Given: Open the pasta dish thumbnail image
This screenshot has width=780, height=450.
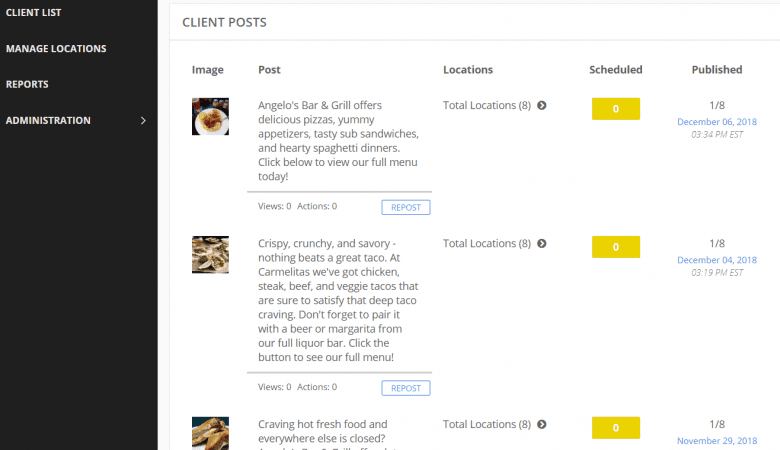Looking at the screenshot, I should point(210,117).
